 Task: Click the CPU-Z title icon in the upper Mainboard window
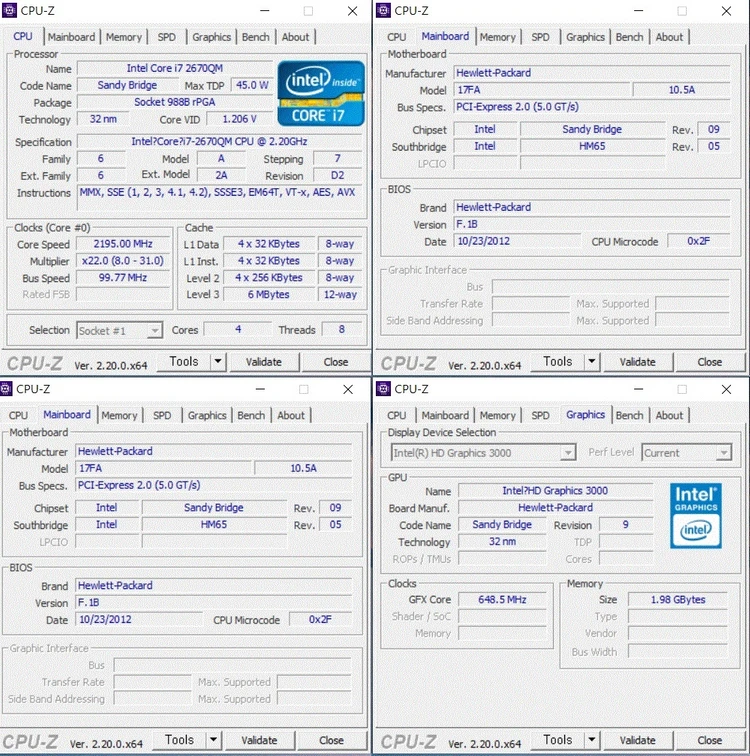(x=383, y=10)
